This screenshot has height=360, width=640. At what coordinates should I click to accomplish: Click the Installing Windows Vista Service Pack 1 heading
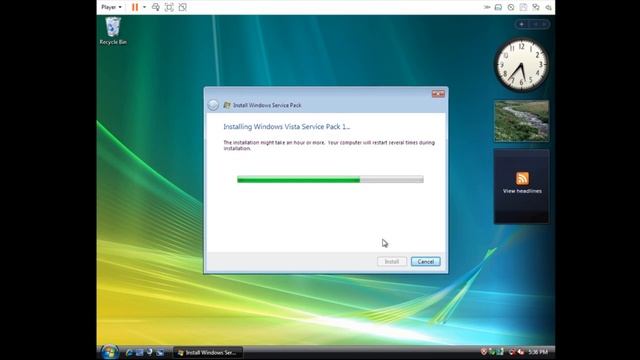click(x=287, y=127)
